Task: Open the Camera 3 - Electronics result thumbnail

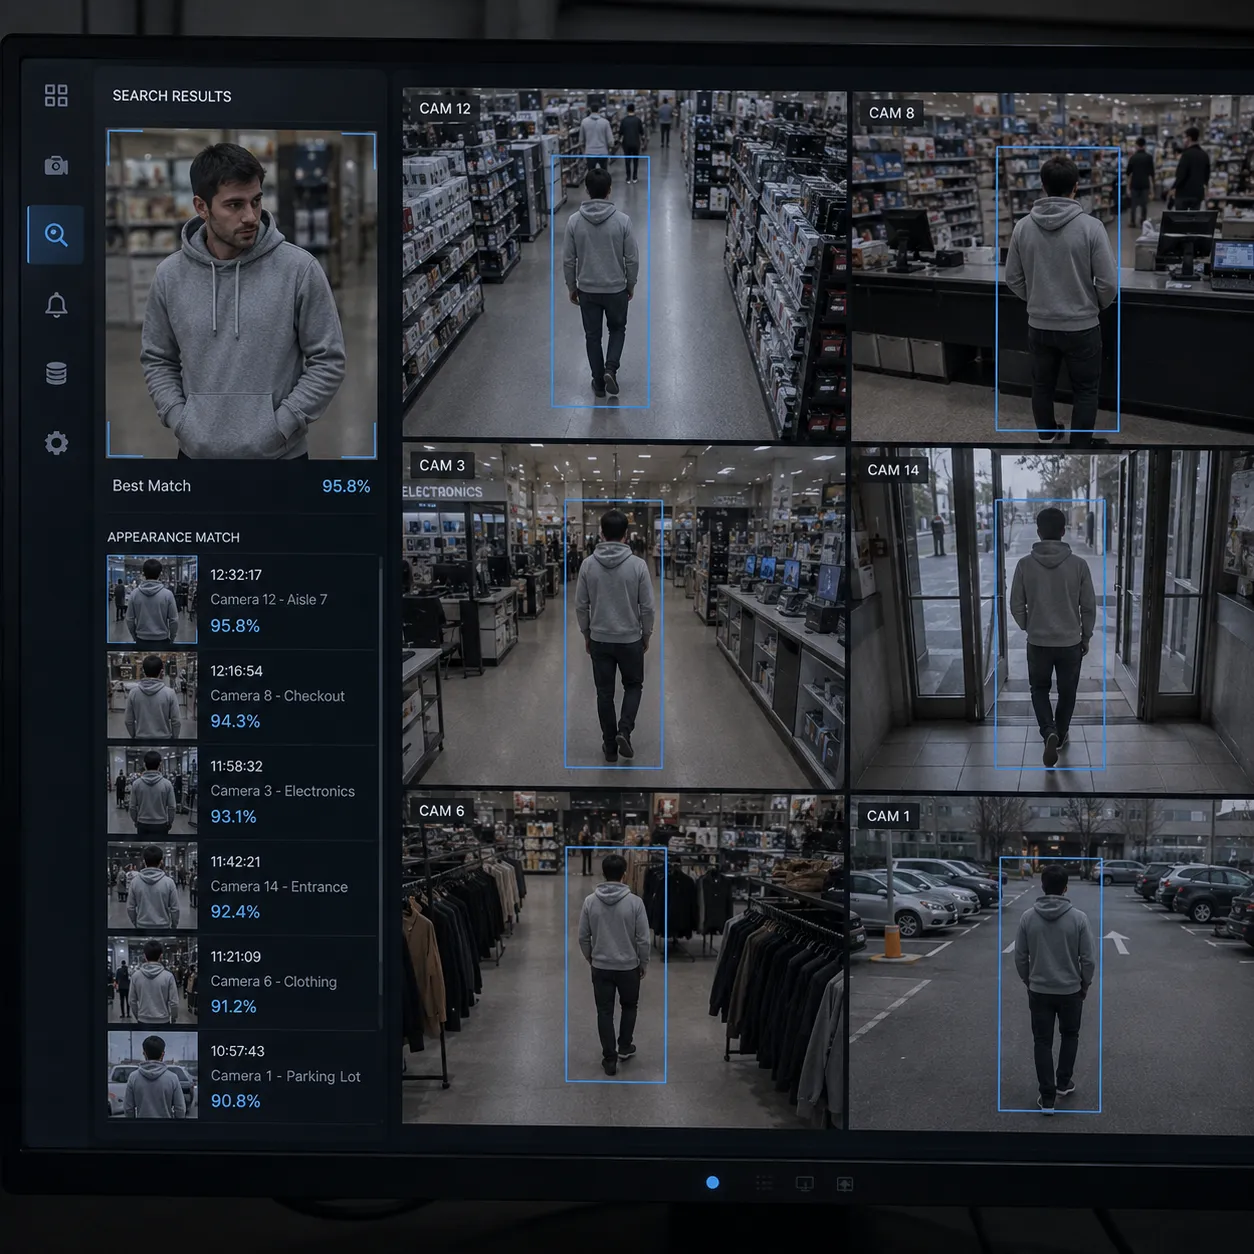Action: tap(152, 790)
